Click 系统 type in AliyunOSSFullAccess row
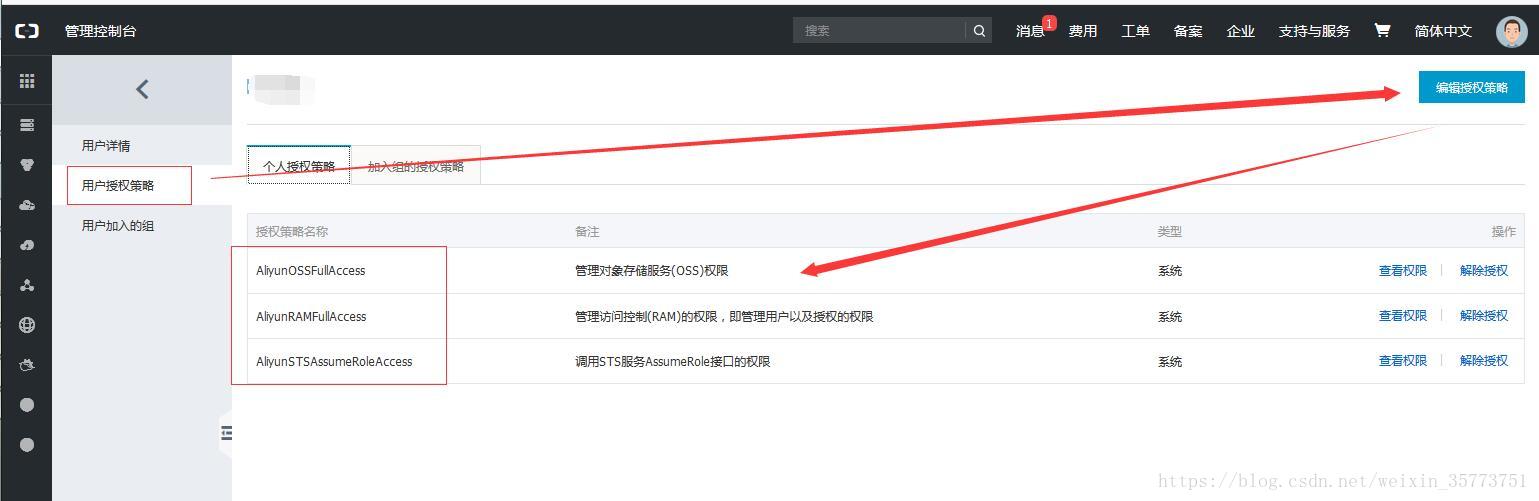Screen dimensions: 1539x501 (1170, 271)
